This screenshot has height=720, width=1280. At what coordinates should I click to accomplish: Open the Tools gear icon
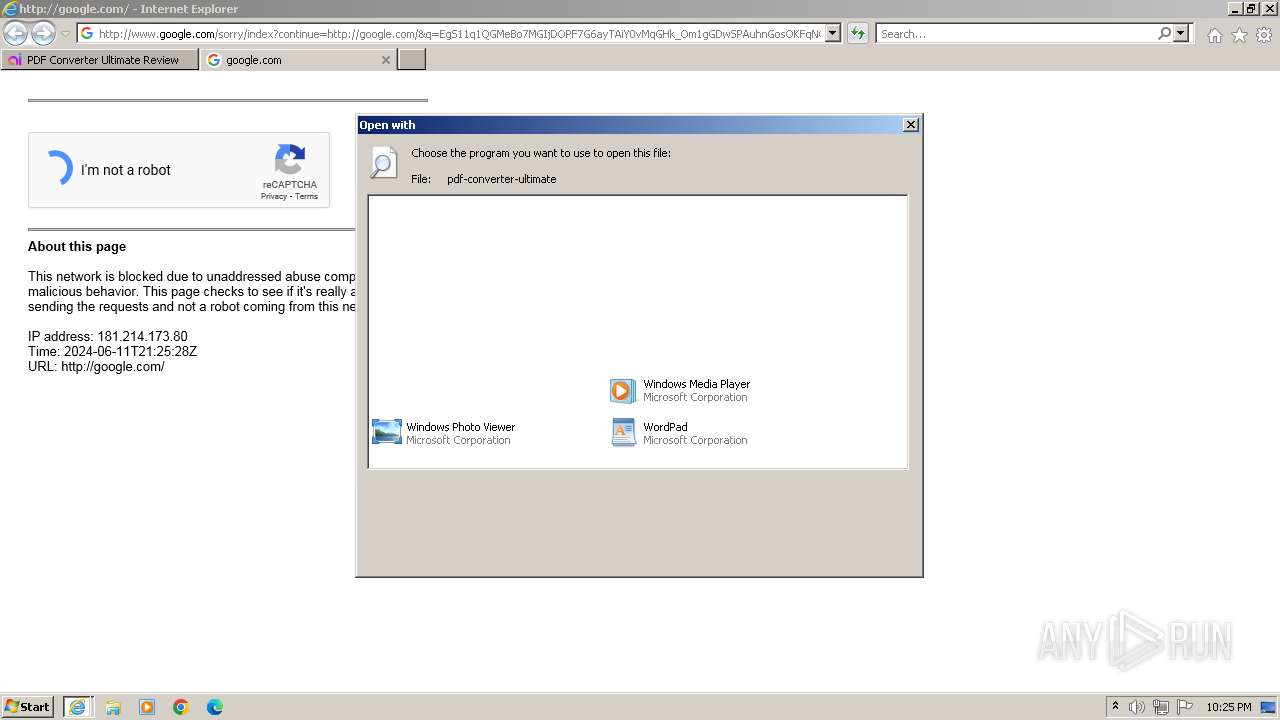(x=1264, y=35)
